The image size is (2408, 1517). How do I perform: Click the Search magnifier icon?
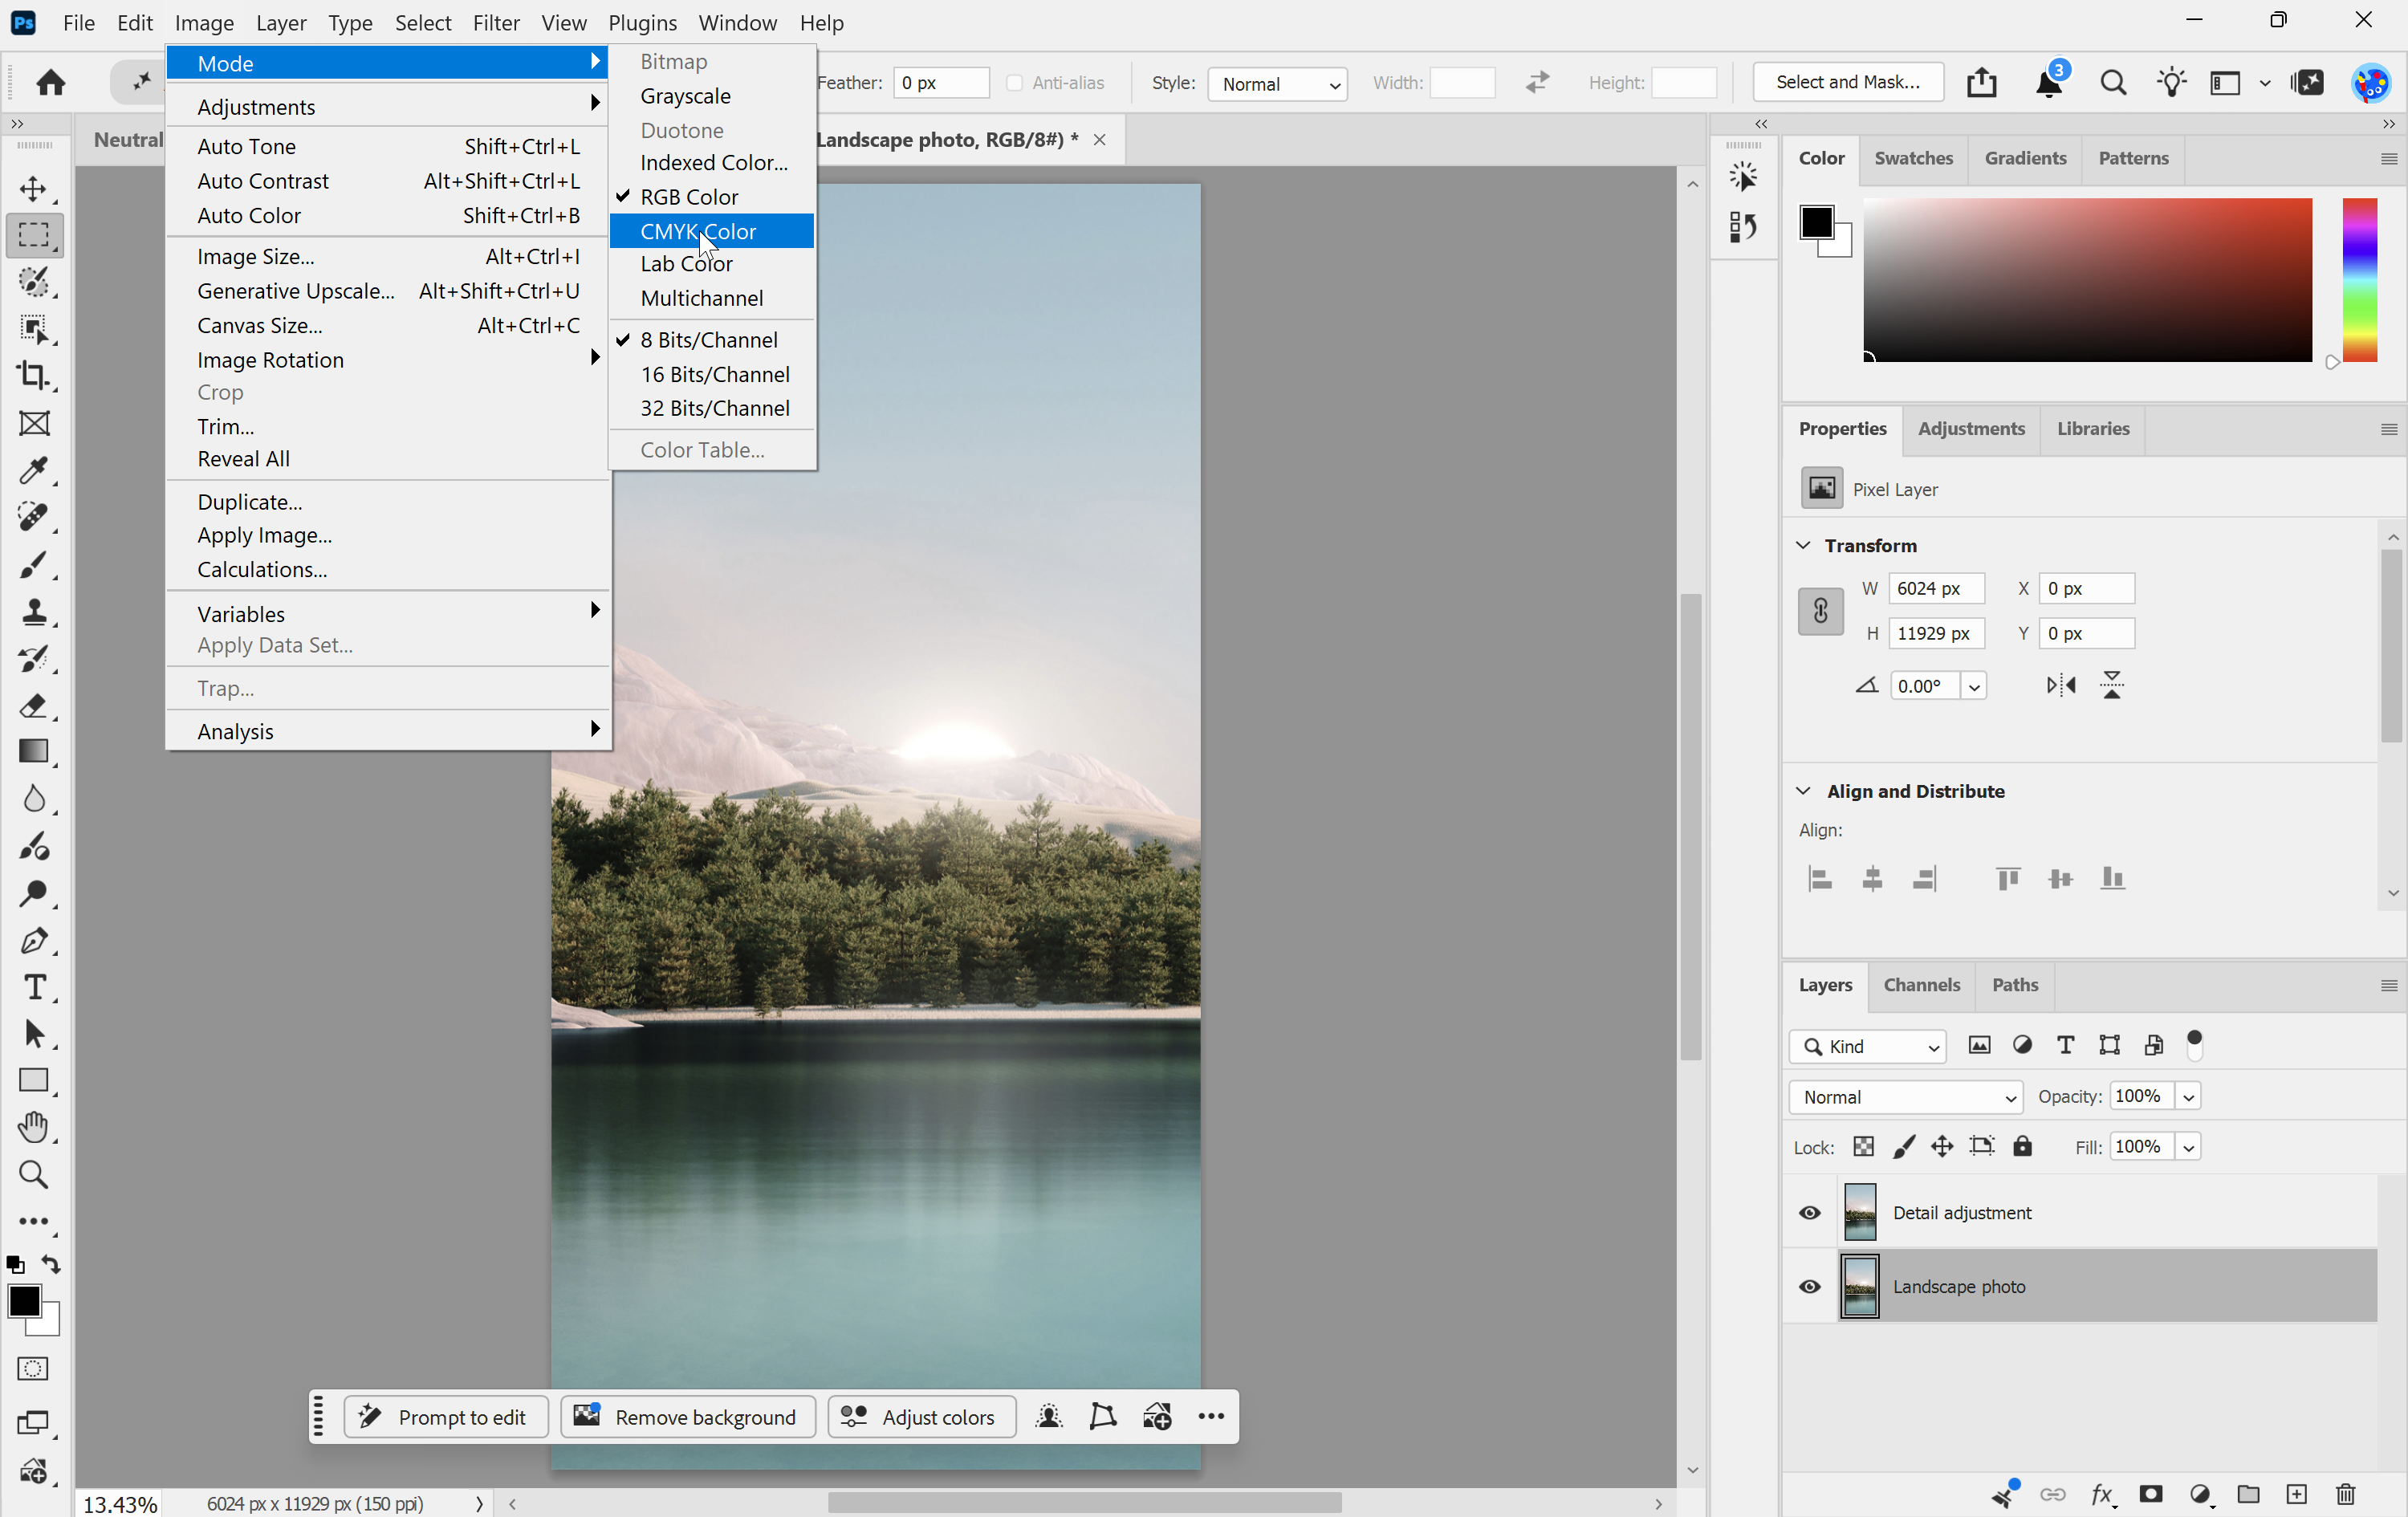pos(2113,83)
